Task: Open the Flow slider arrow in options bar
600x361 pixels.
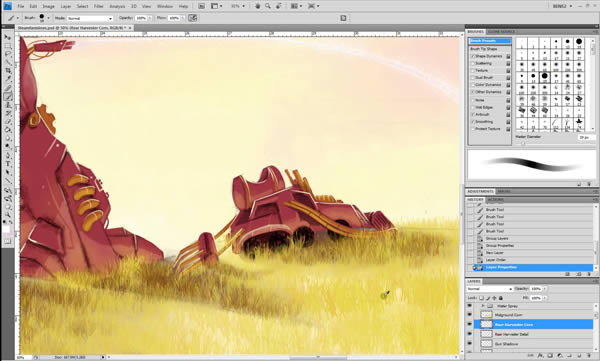Action: click(183, 18)
